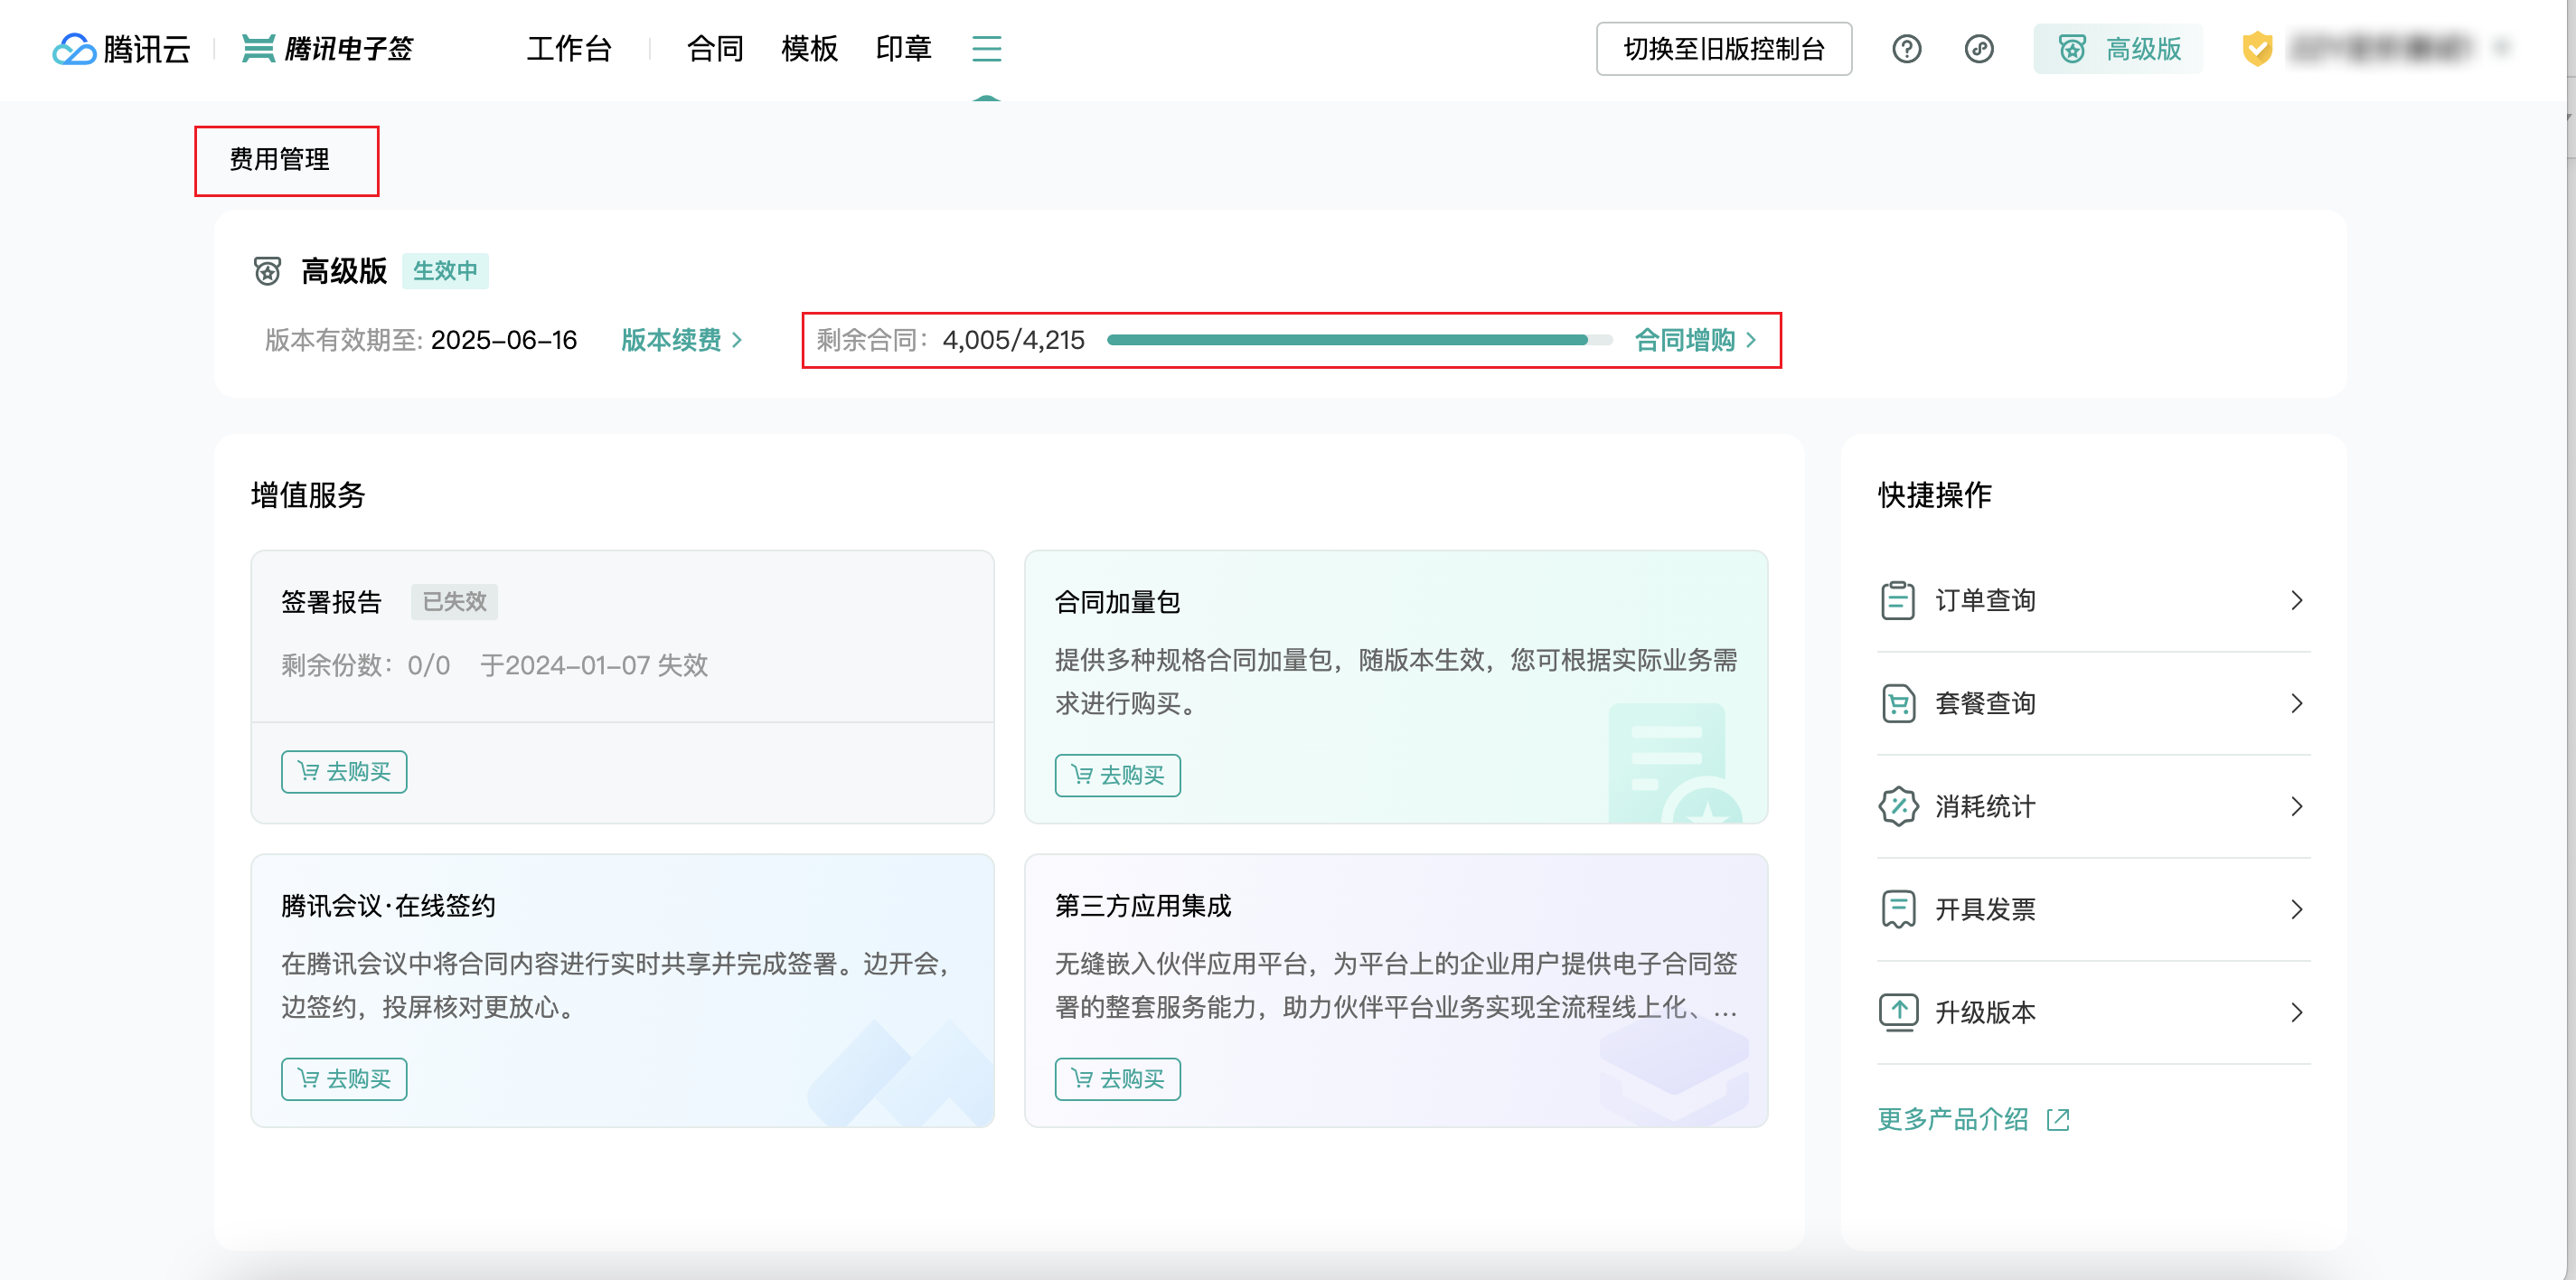Click the medal icon beside 高级版 title

(x=267, y=271)
